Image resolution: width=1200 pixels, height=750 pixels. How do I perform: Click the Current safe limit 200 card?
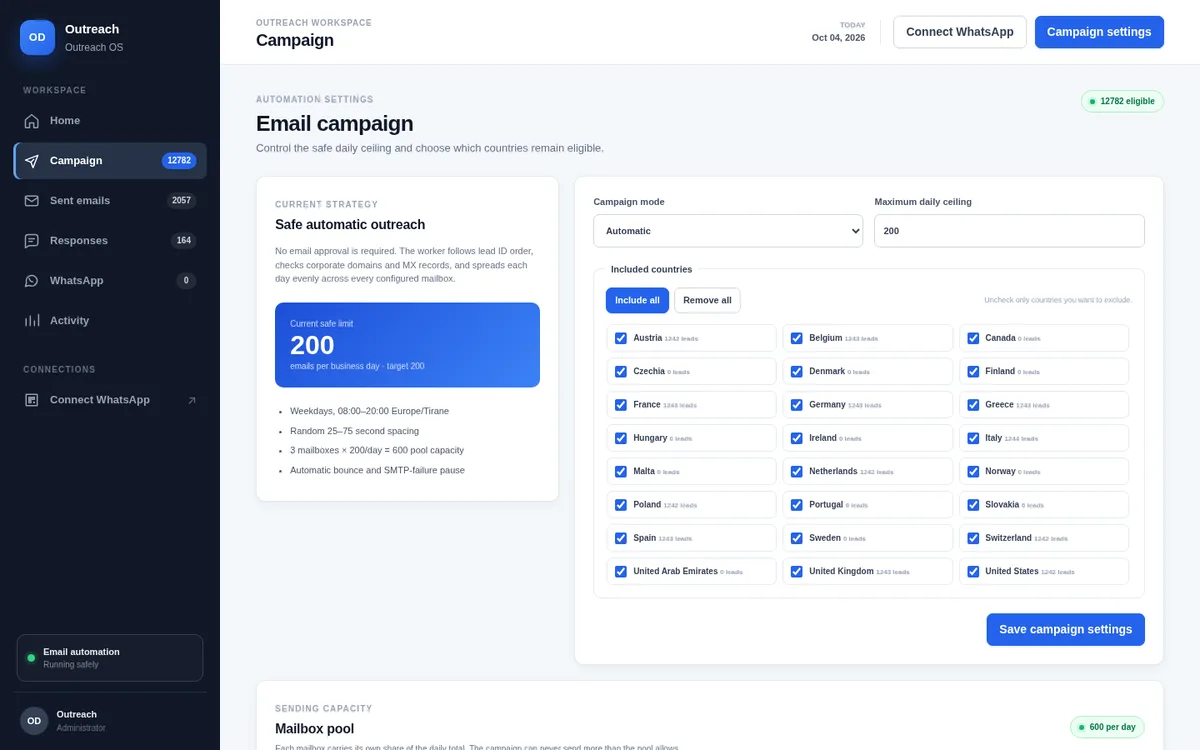coord(407,345)
